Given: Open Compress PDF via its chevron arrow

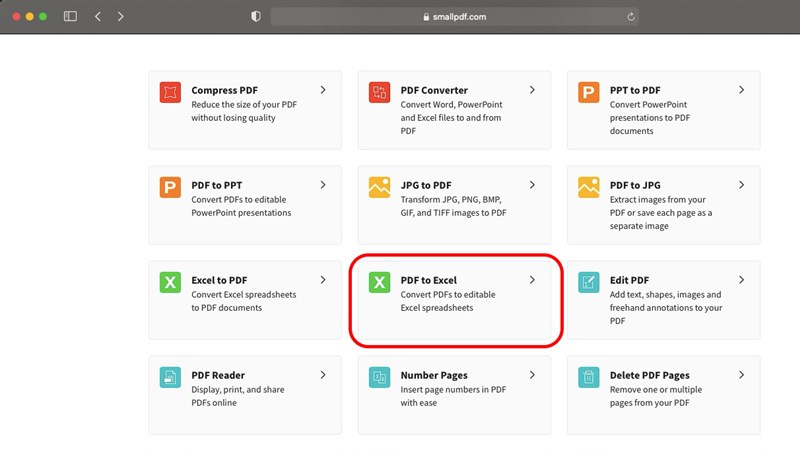Looking at the screenshot, I should coord(323,90).
